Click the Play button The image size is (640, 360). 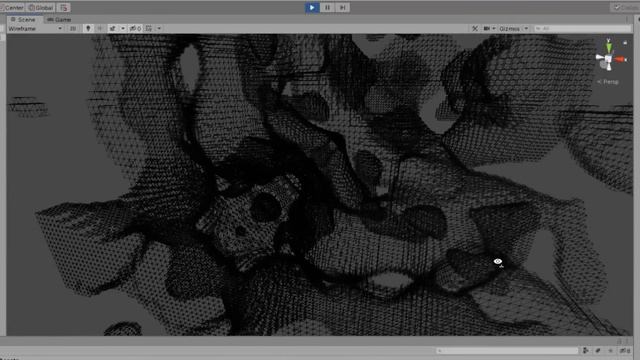click(312, 7)
